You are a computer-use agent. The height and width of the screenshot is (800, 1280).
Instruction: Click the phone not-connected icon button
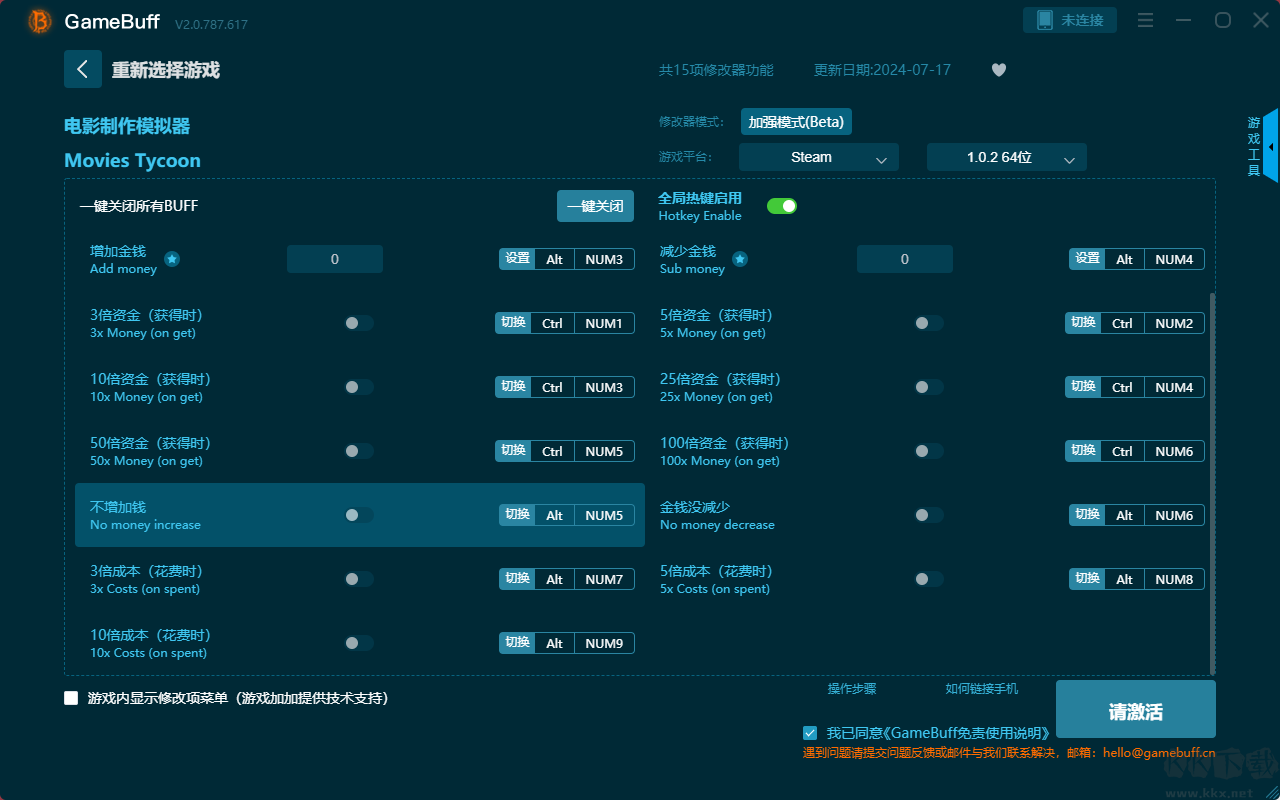click(x=1069, y=20)
